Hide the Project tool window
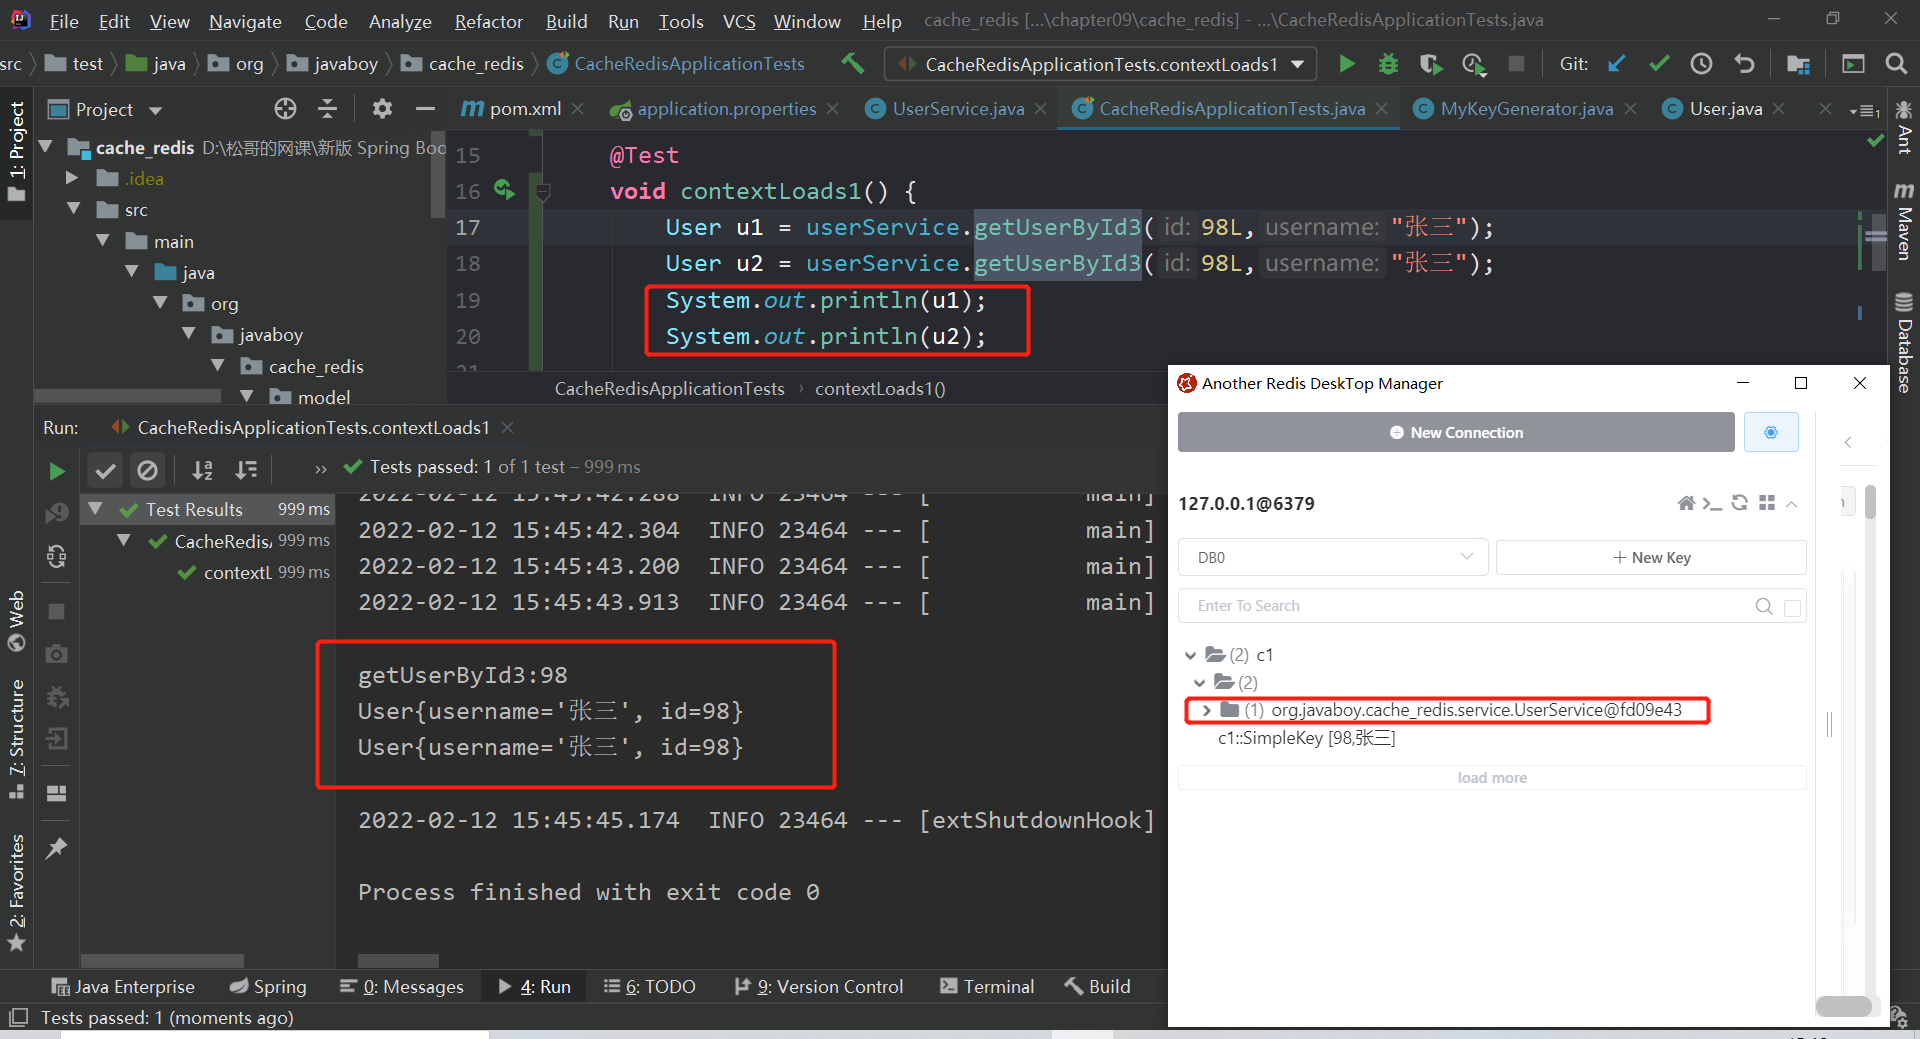 coord(425,108)
